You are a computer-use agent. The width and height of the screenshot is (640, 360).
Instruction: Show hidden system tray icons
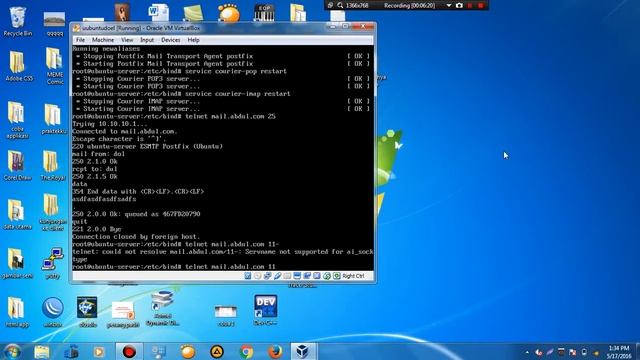[x=527, y=352]
